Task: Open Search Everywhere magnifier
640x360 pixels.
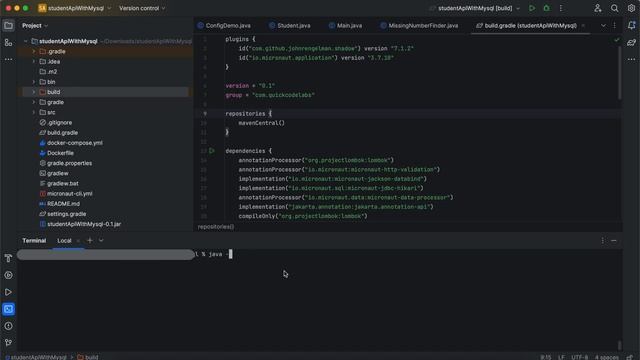Action: [x=614, y=8]
